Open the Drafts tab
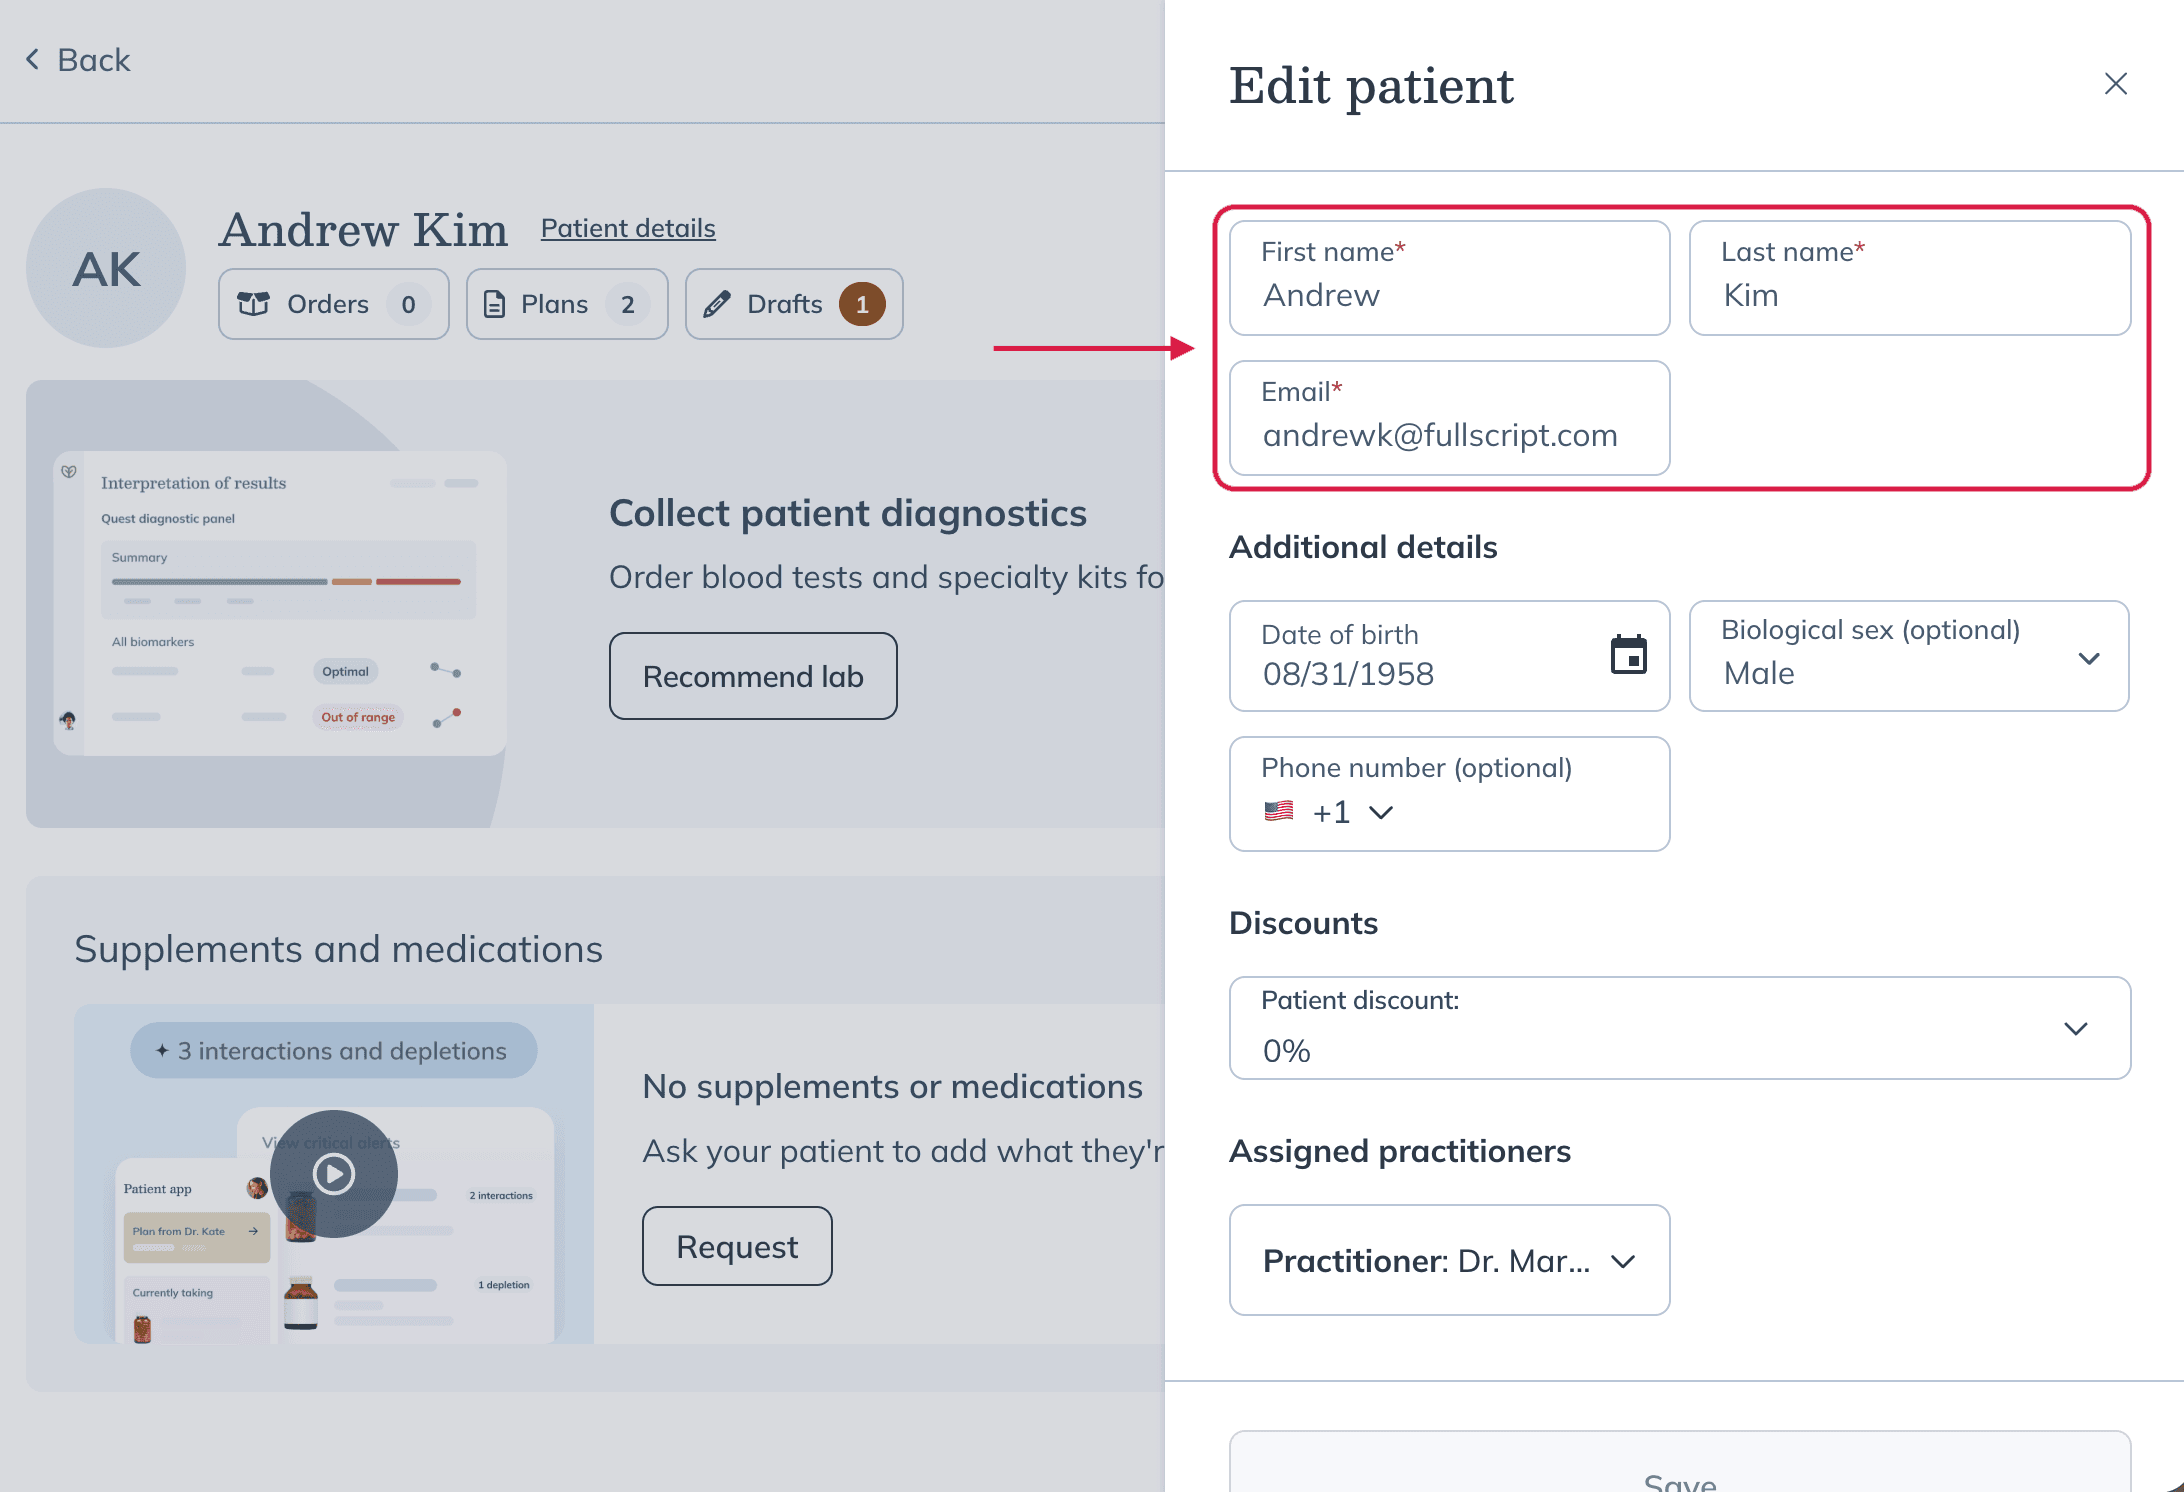Screen dimensions: 2184x1492 pyautogui.click(x=794, y=304)
